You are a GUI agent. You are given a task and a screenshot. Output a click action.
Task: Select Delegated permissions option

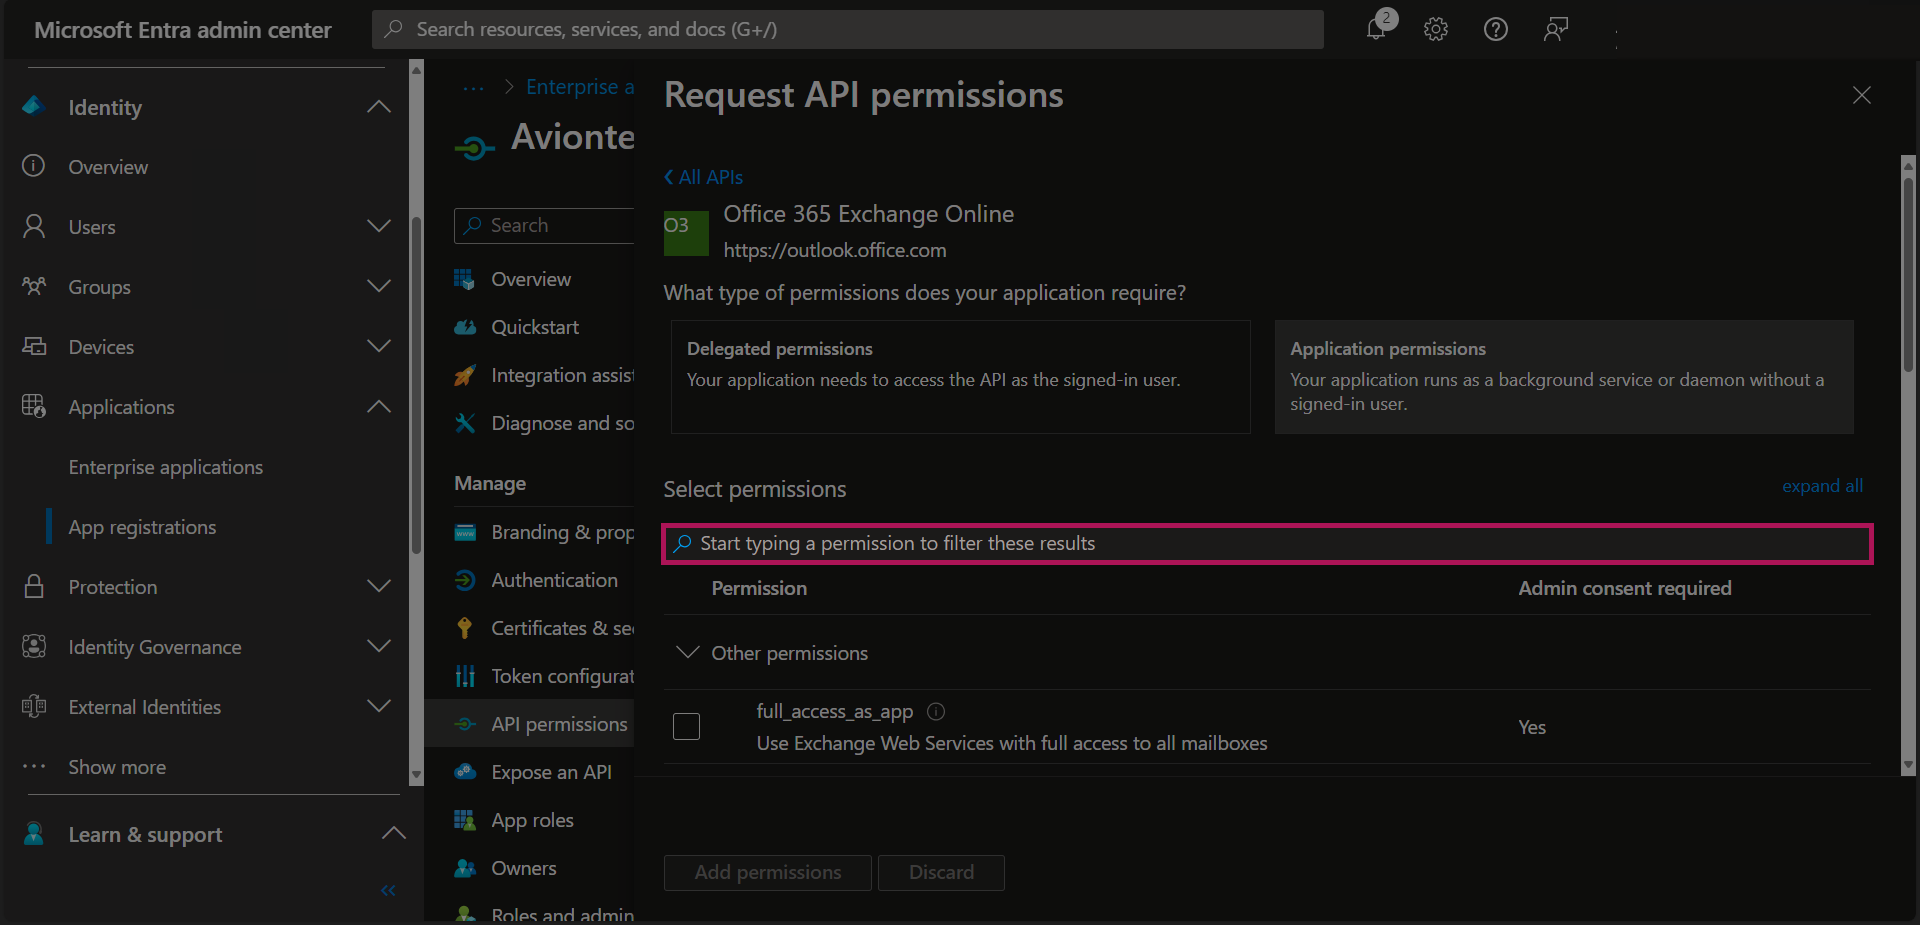tap(960, 377)
